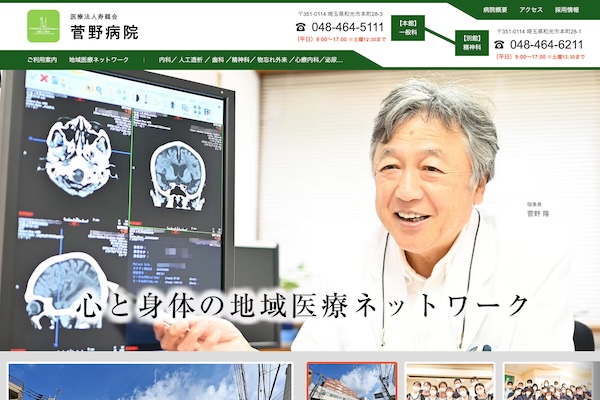Select the red-bordered building thumbnail
The height and width of the screenshot is (400, 600).
coord(352,381)
